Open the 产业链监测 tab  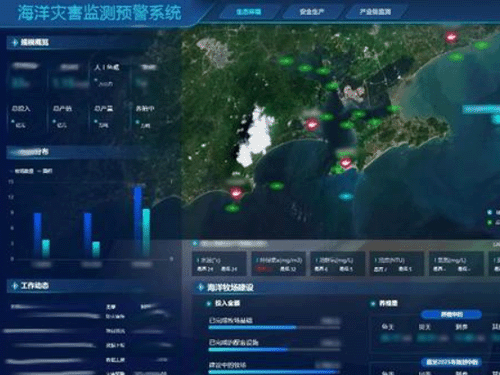pos(375,12)
